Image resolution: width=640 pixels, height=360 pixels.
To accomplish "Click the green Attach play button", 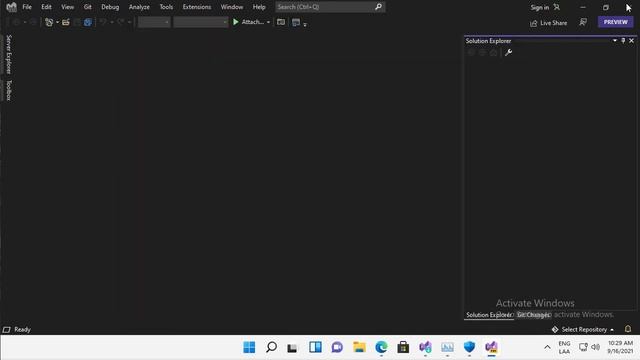I will pyautogui.click(x=236, y=22).
